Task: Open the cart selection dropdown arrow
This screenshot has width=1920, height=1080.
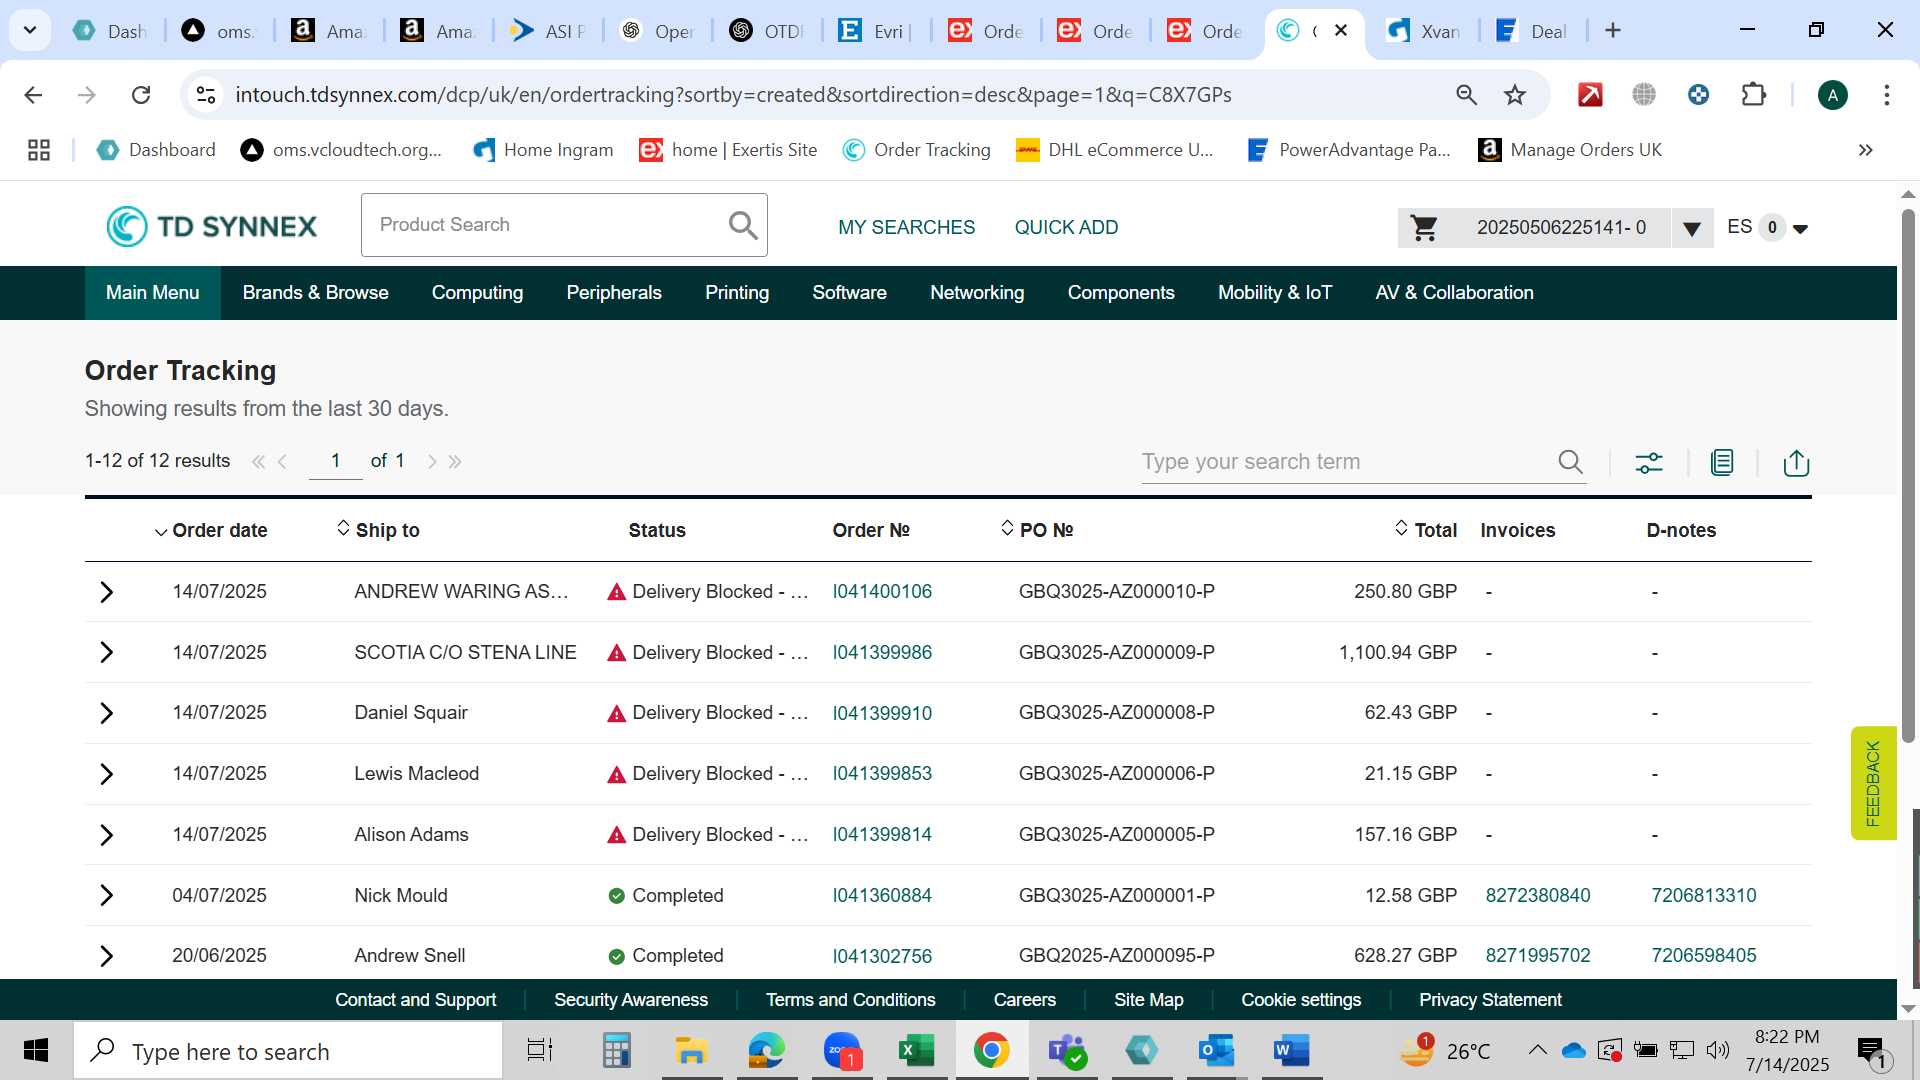Action: (1692, 229)
